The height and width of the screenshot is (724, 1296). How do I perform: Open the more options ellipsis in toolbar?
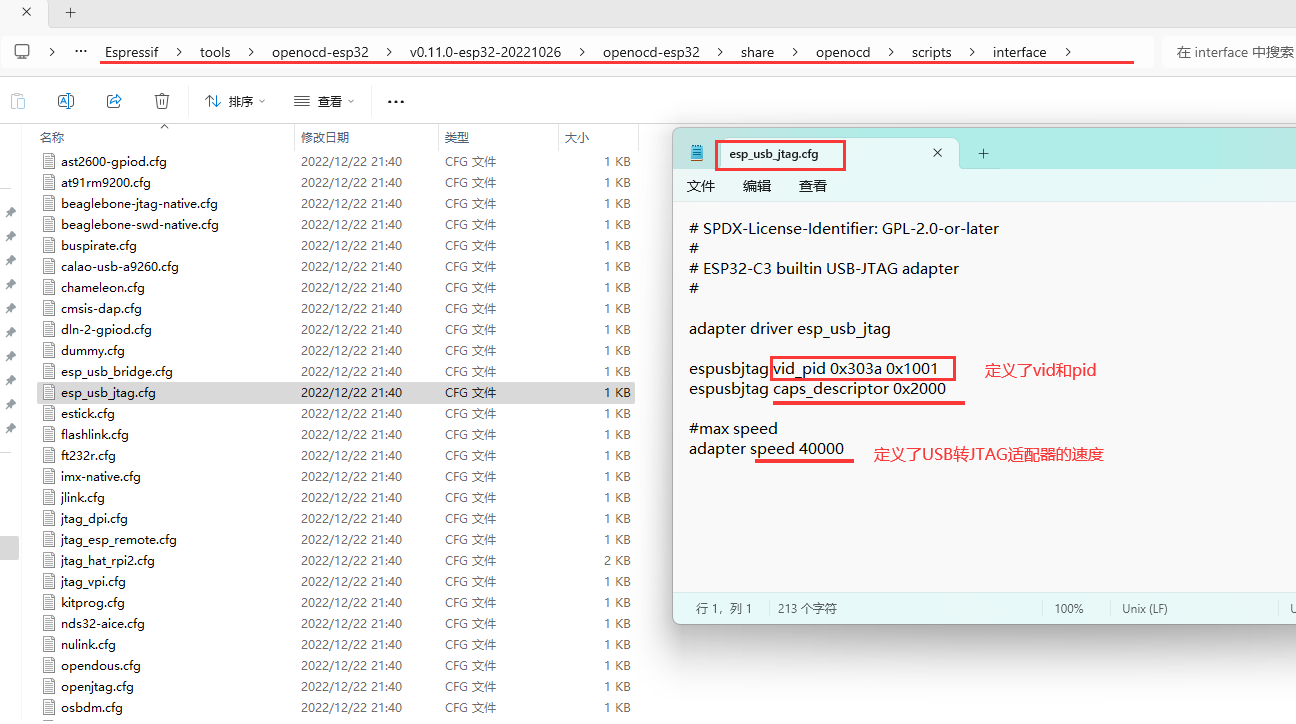tap(396, 101)
